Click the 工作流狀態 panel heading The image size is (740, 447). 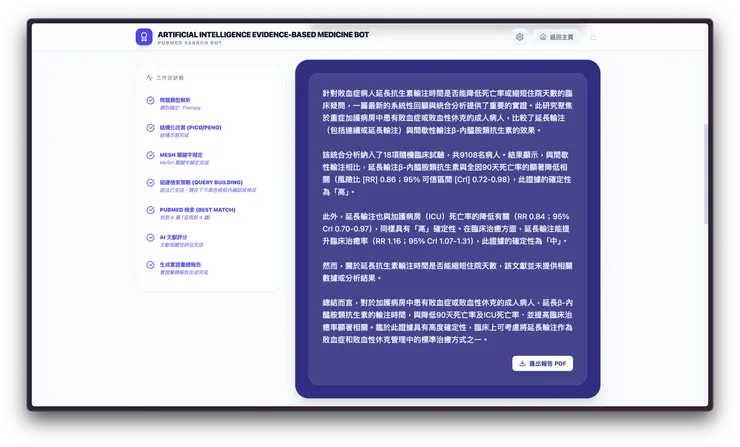point(170,77)
